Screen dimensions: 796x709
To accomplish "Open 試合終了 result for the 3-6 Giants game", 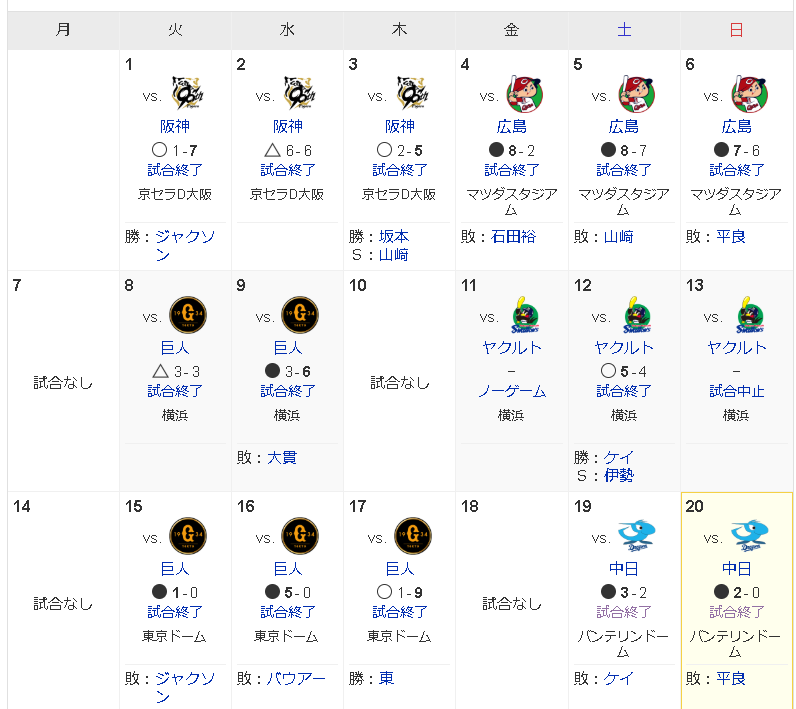I will 287,391.
